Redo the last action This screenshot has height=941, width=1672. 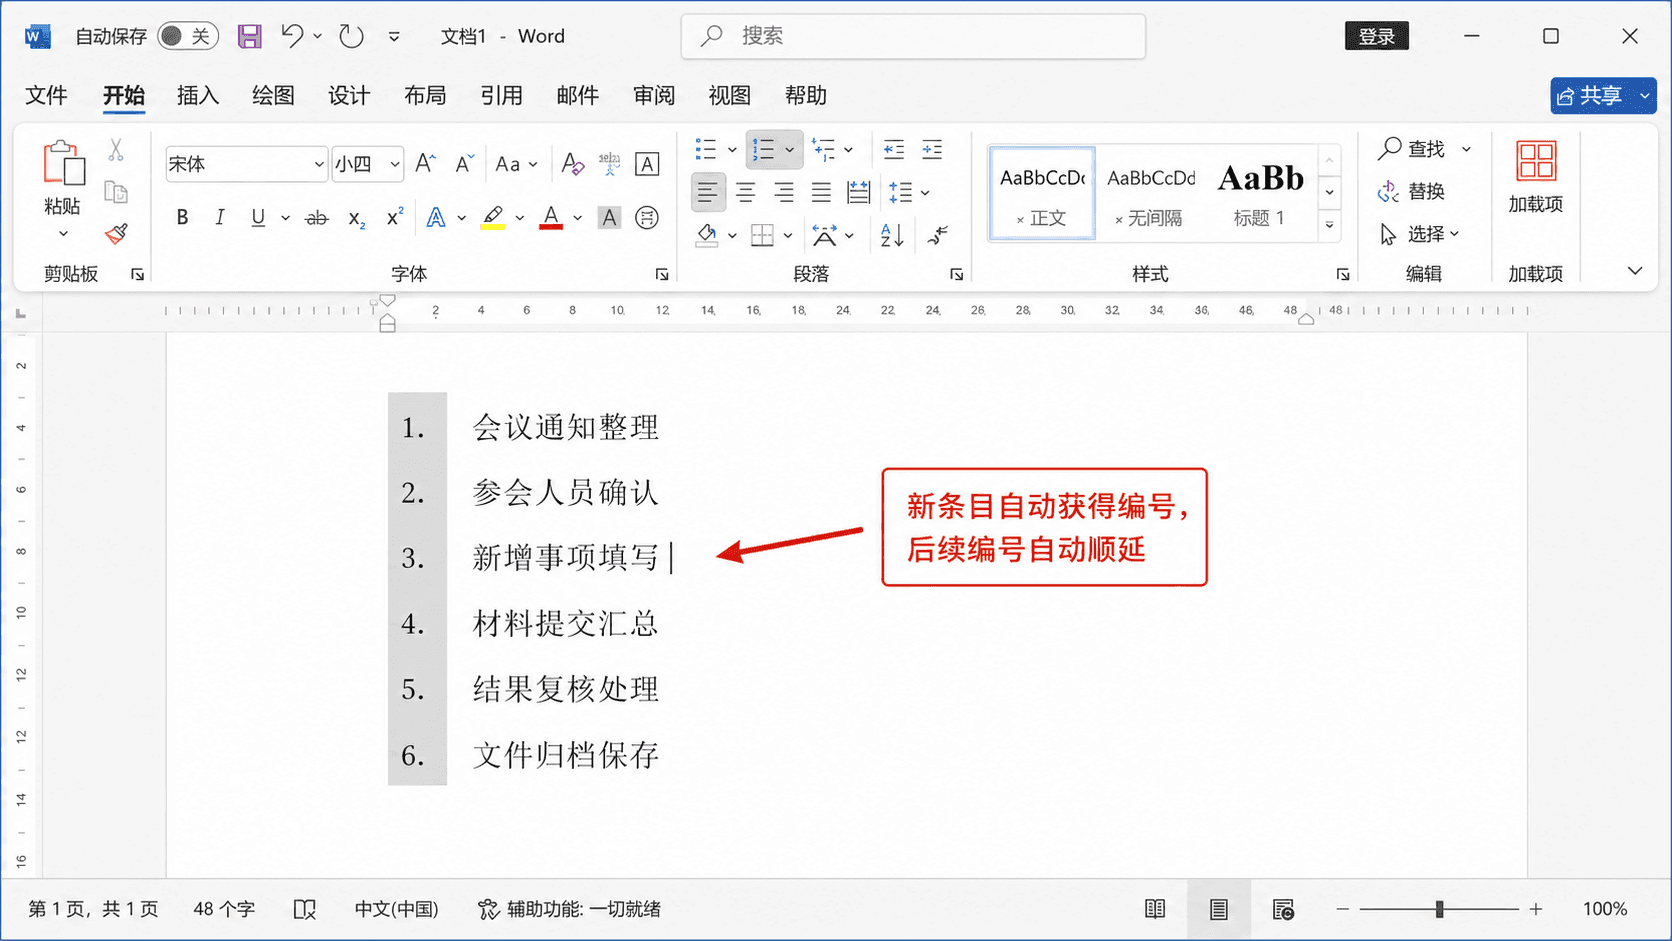(351, 37)
